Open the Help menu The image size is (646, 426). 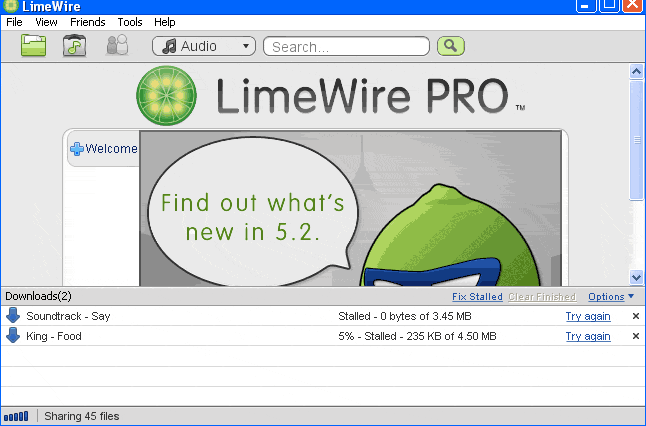pos(165,22)
